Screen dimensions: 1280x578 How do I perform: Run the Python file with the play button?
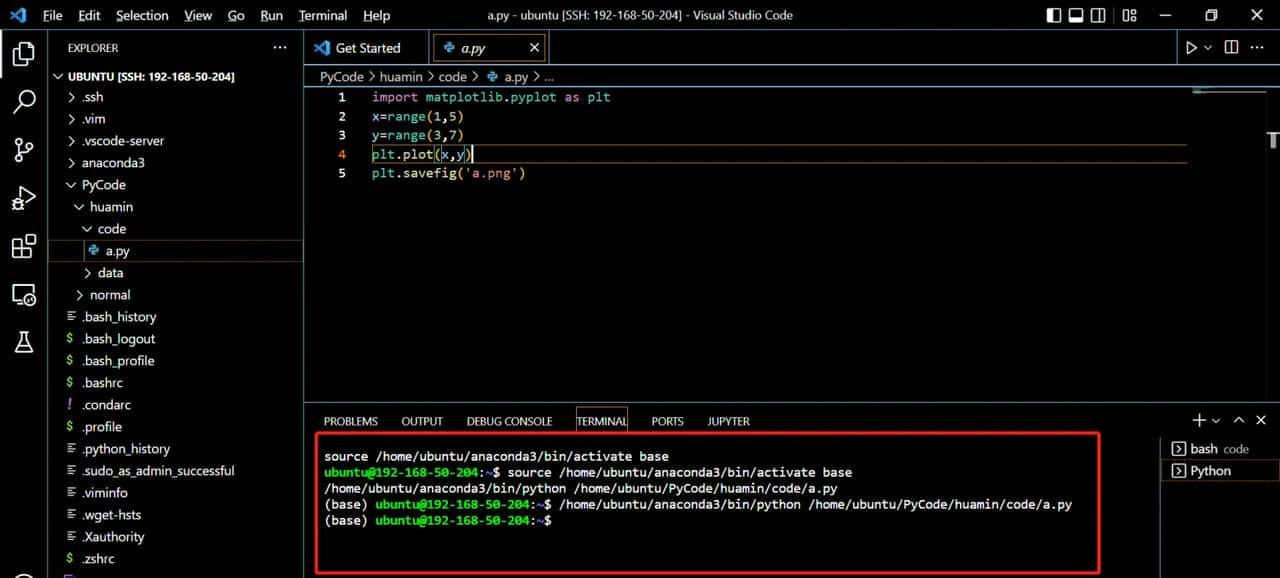pos(1191,47)
